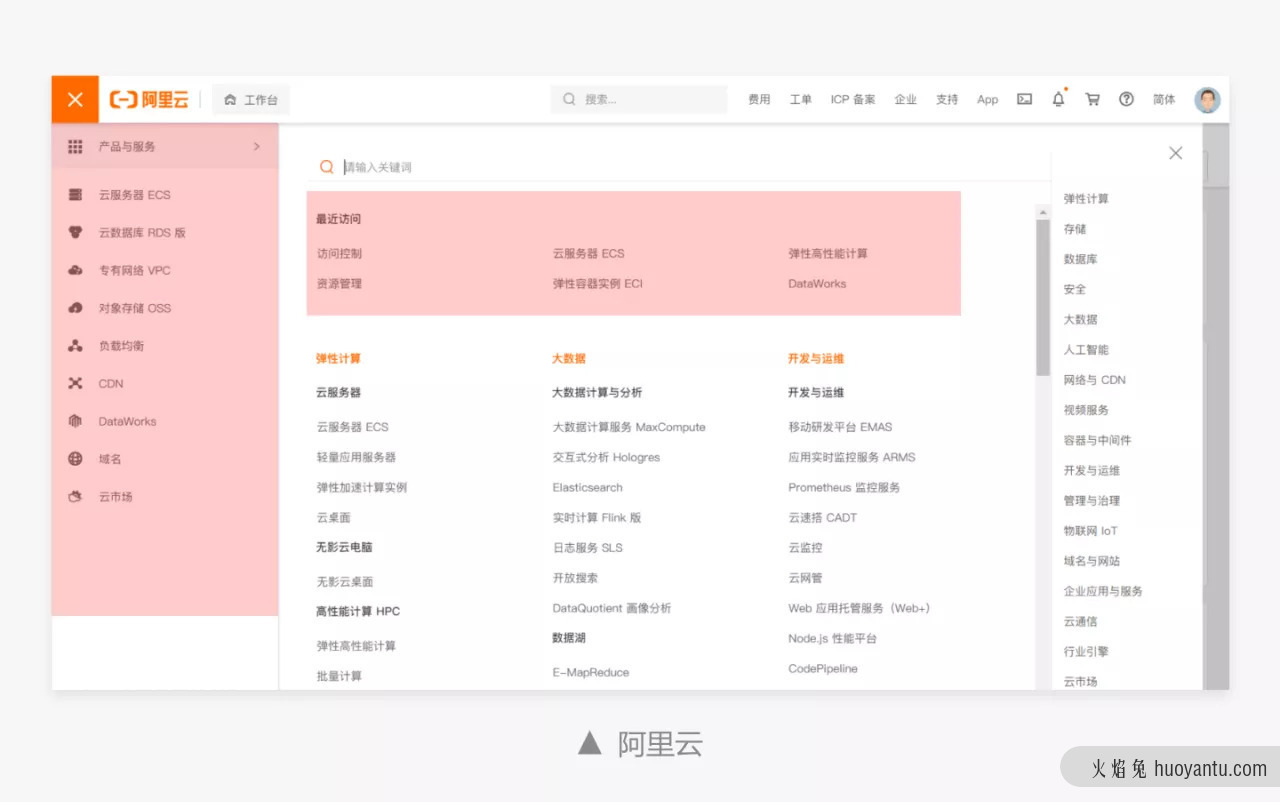Click the 对象存储 OSS sidebar icon

75,308
